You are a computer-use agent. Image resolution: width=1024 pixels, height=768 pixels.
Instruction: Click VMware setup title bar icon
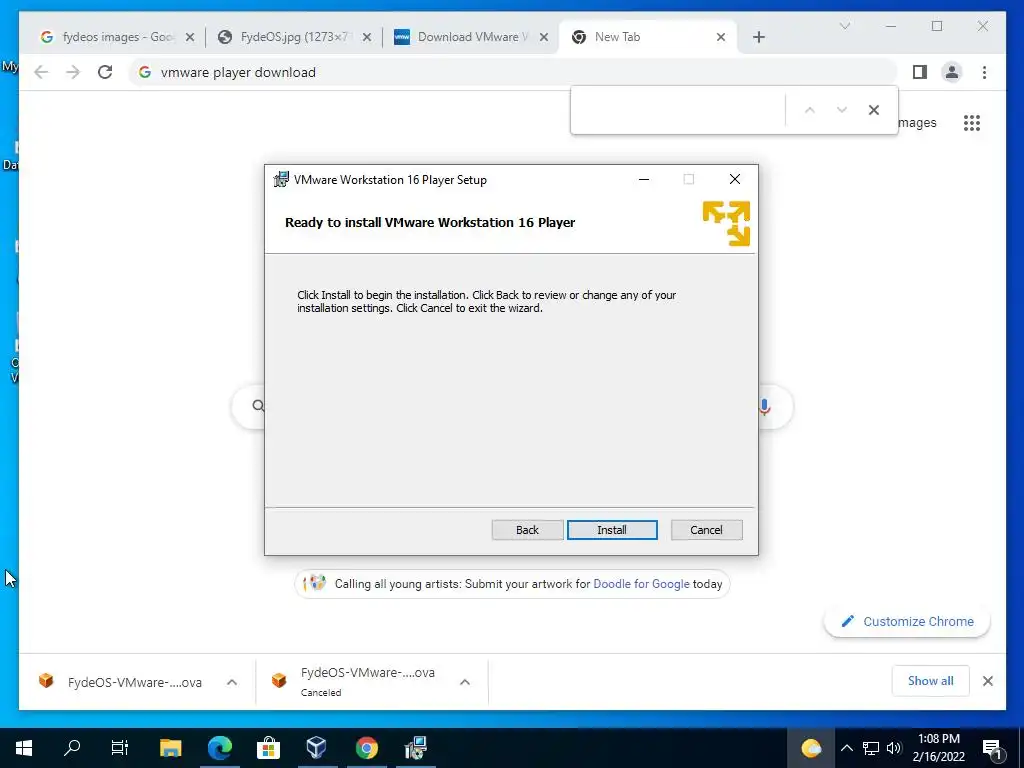(x=281, y=180)
